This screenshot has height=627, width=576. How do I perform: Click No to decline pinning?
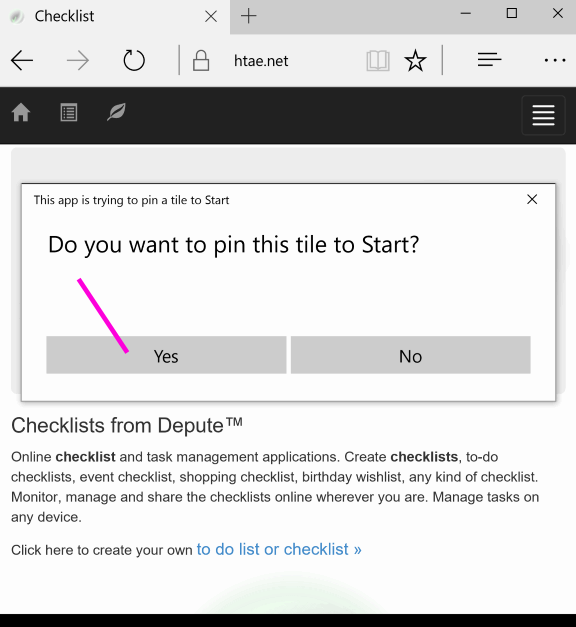point(410,355)
